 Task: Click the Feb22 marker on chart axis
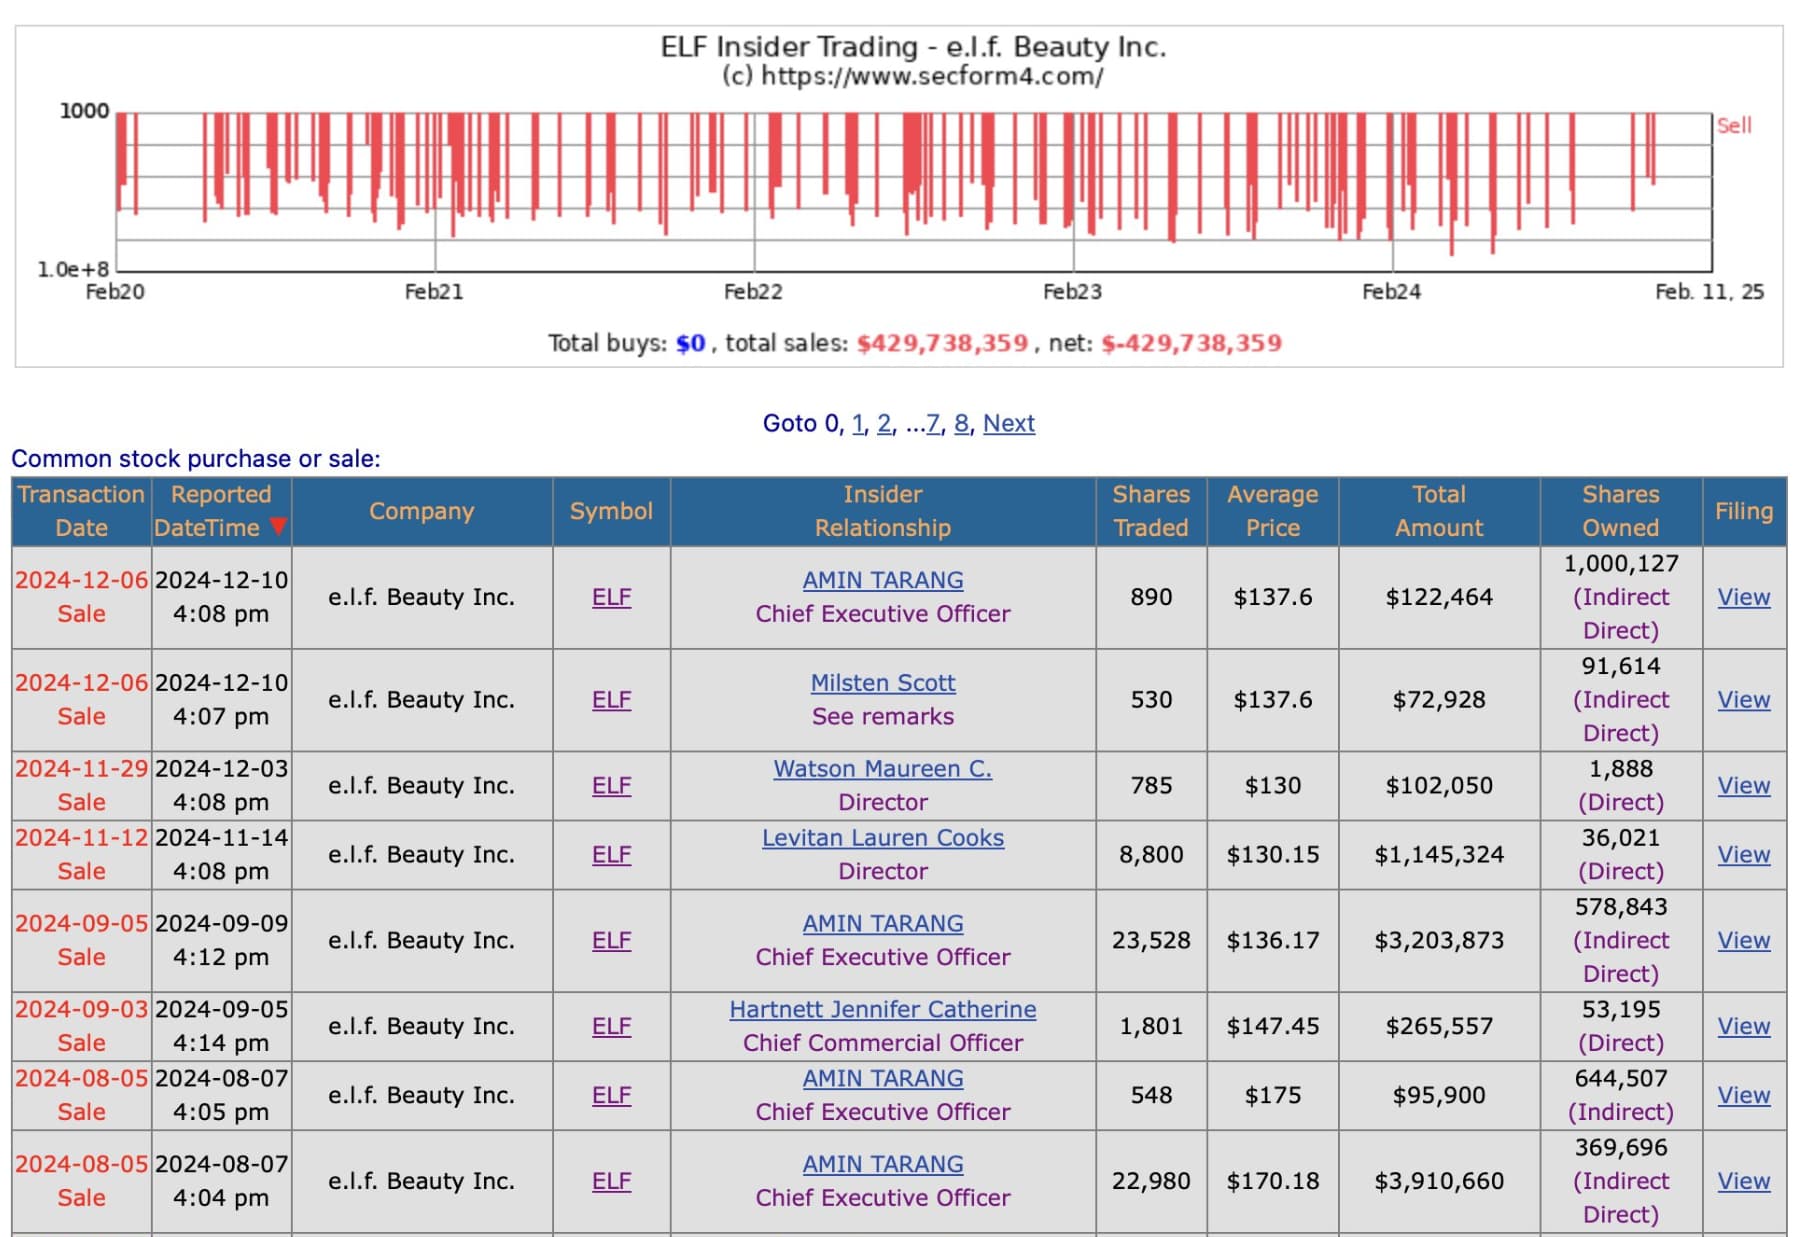[x=753, y=291]
